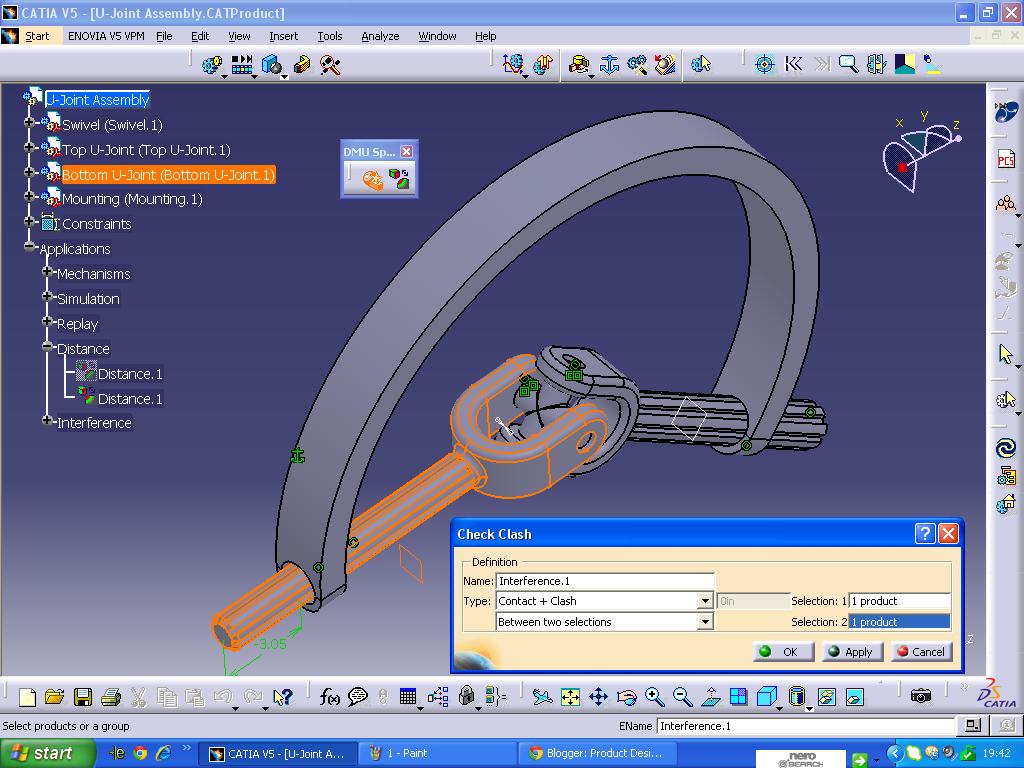
Task: Click the camera capture icon on the bottom toolbar
Action: pyautogui.click(x=921, y=695)
